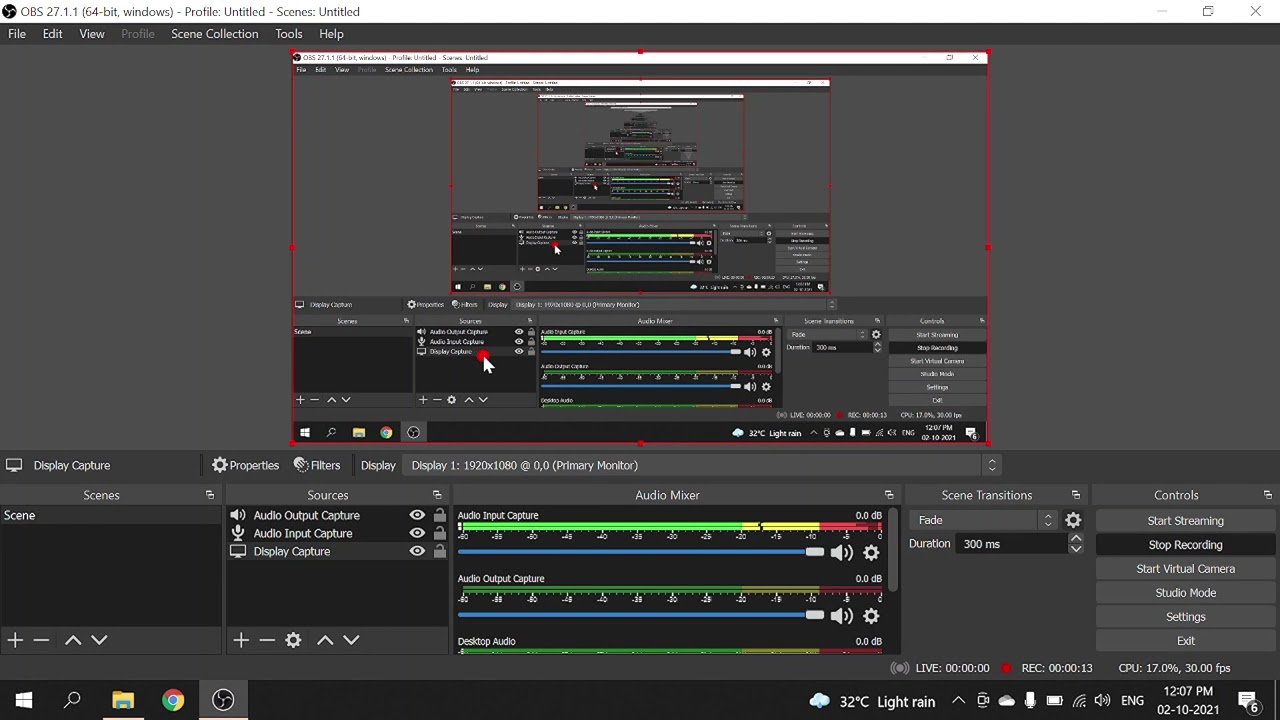The height and width of the screenshot is (720, 1280).
Task: Click Start Virtual Camera button
Action: pyautogui.click(x=1185, y=569)
